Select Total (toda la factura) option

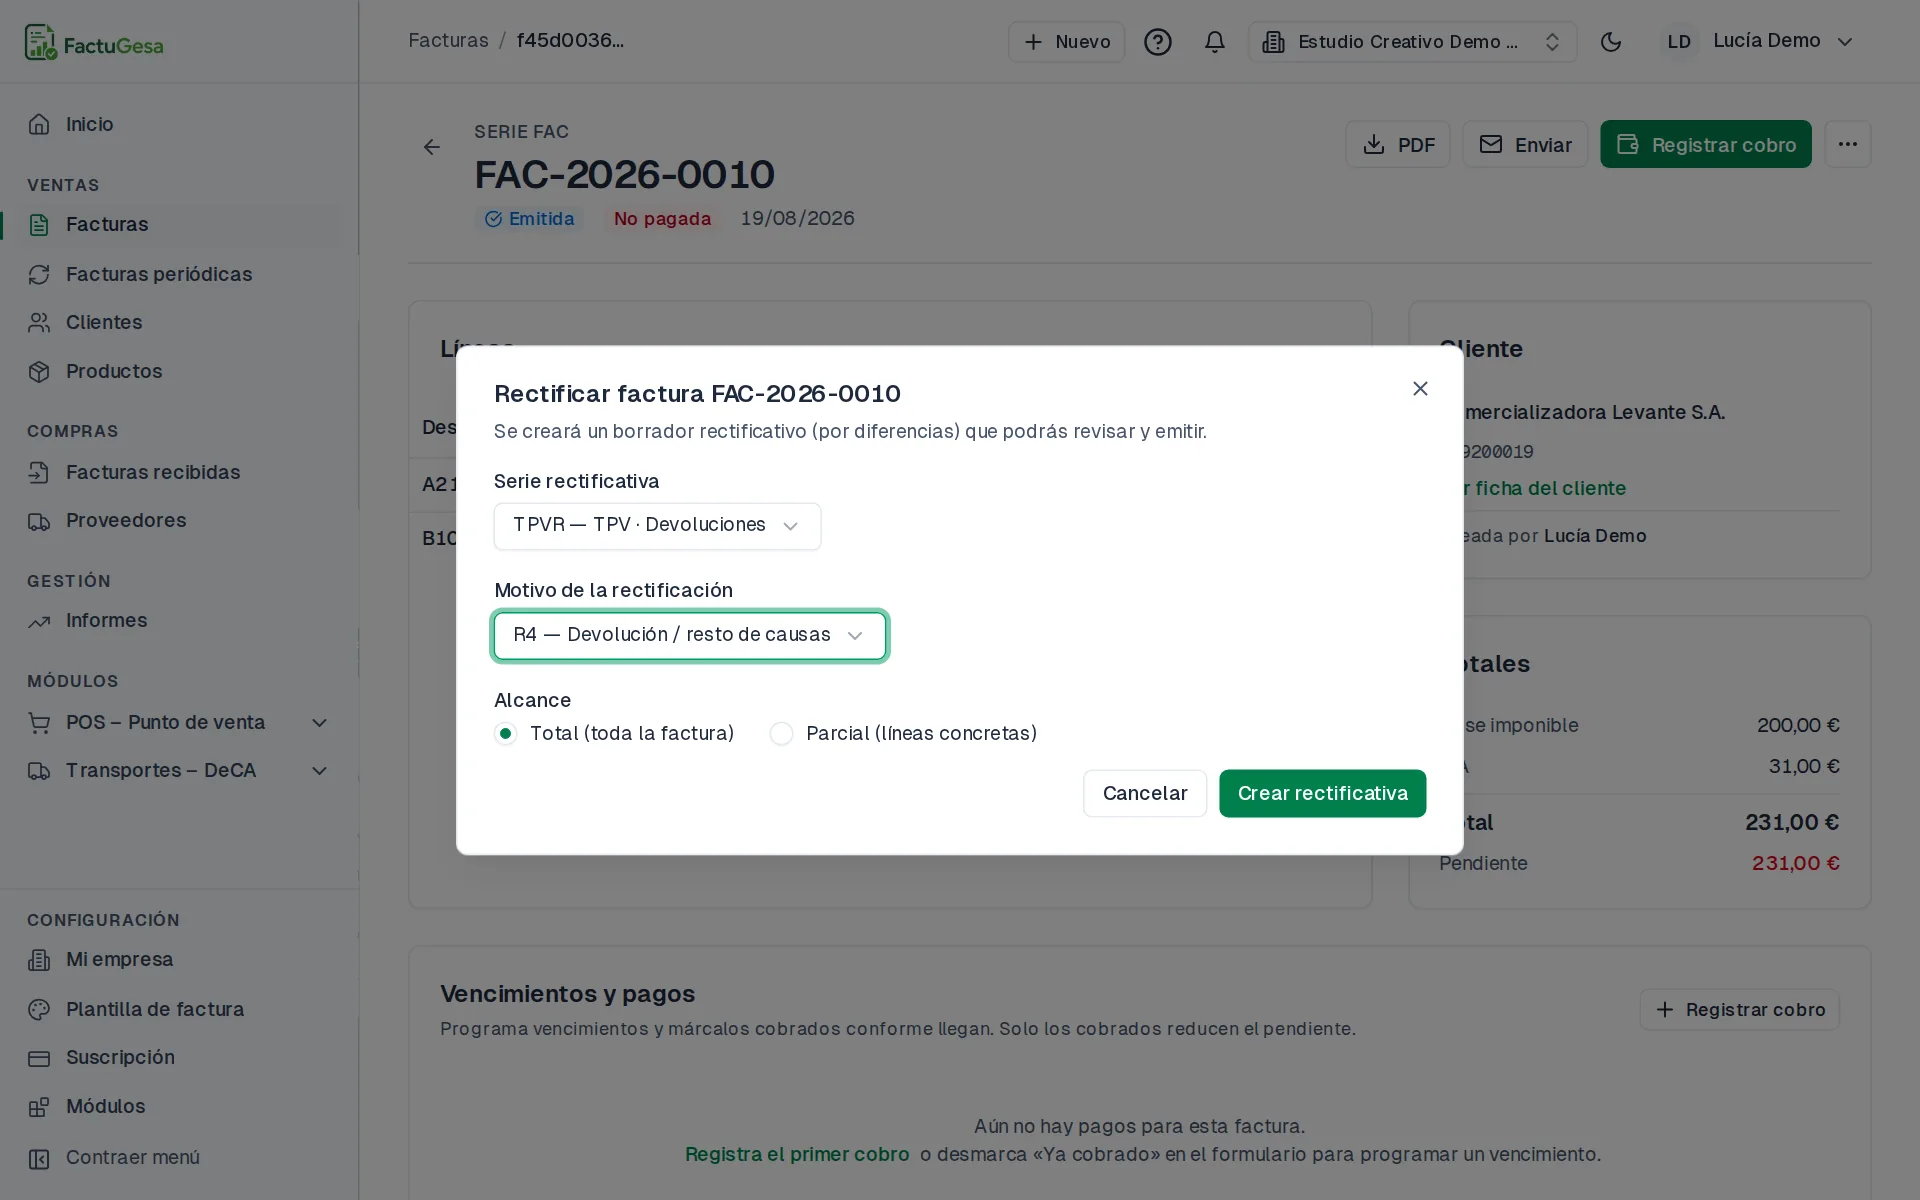coord(613,733)
